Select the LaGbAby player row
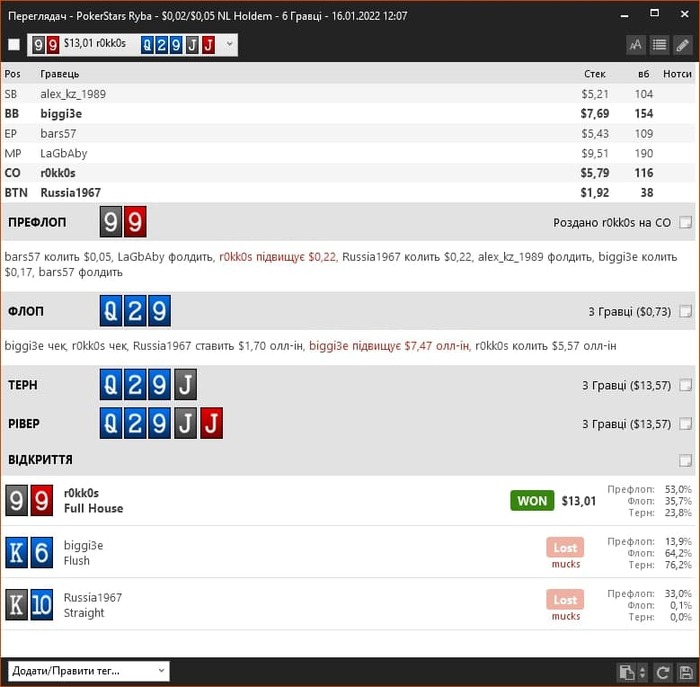700x687 pixels. pos(348,153)
